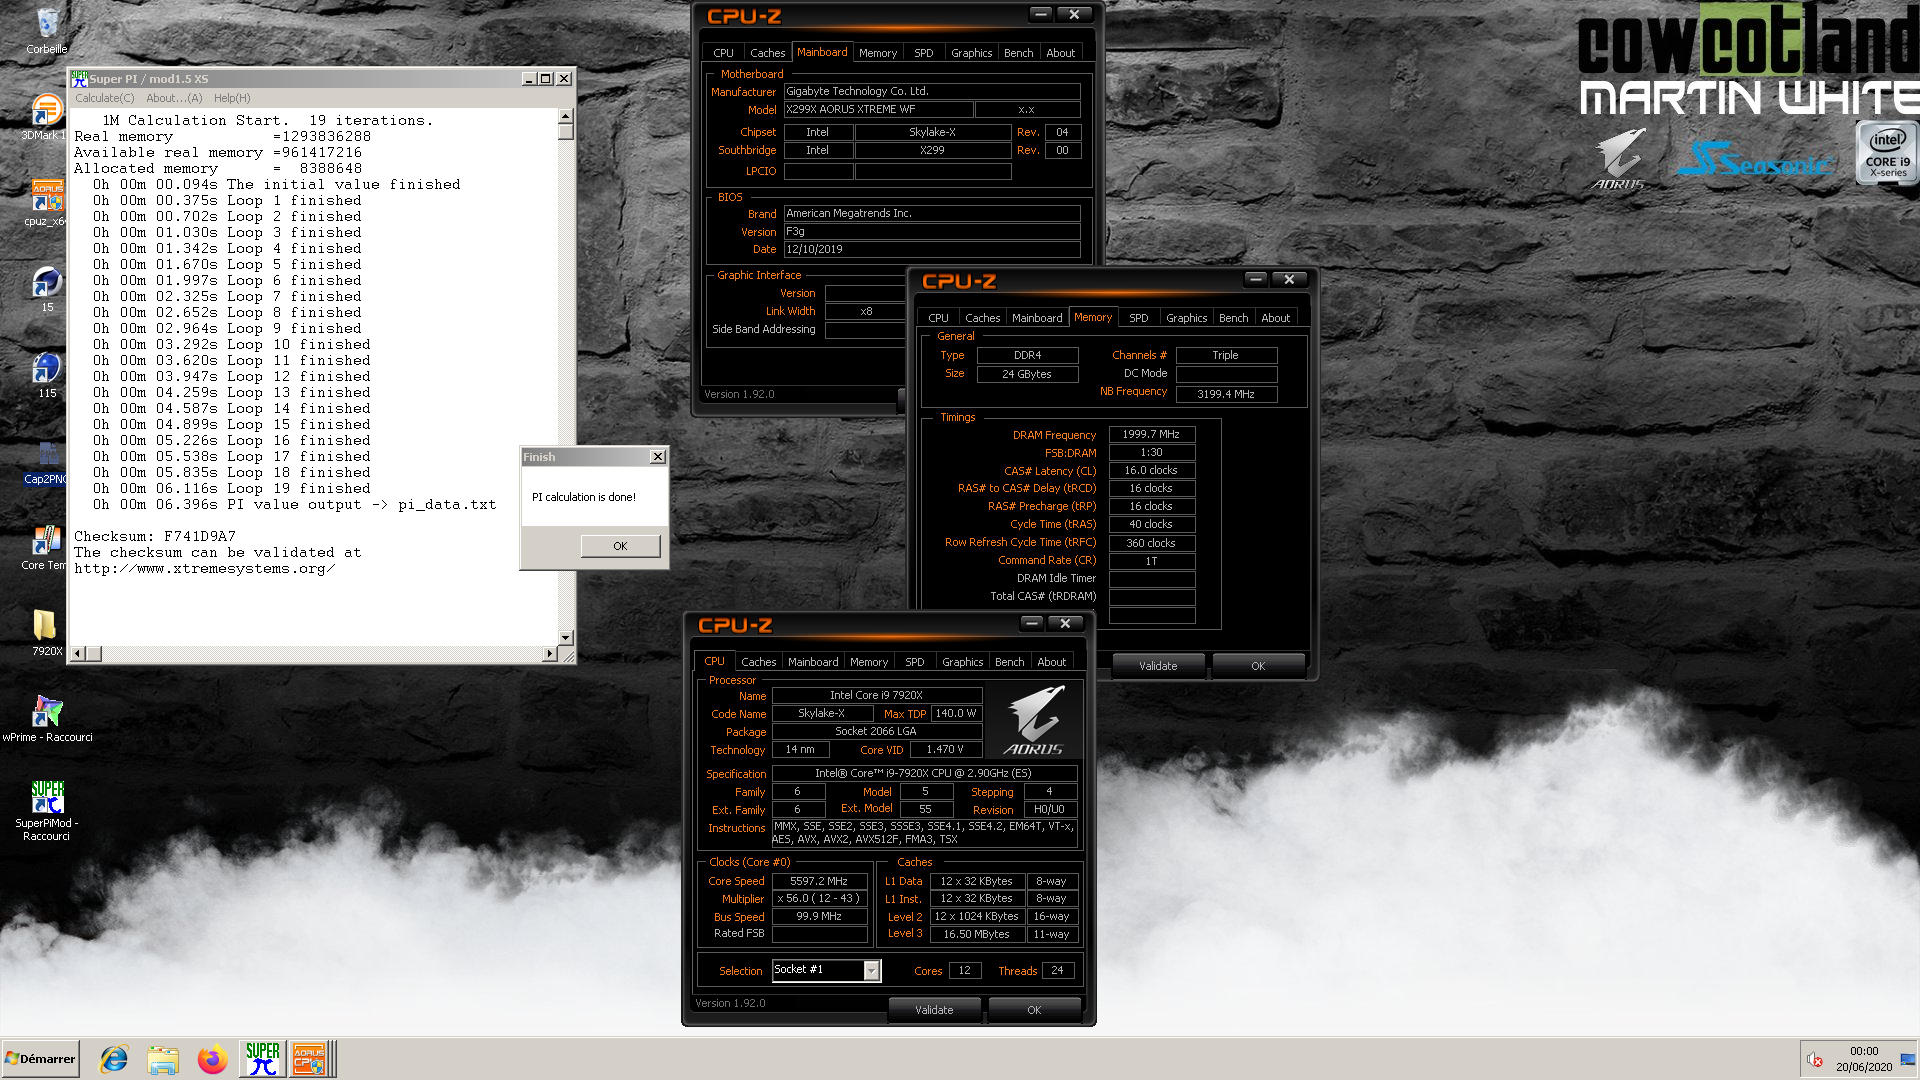Close the Finish dialog with X
This screenshot has width=1920, height=1080.
click(x=657, y=457)
